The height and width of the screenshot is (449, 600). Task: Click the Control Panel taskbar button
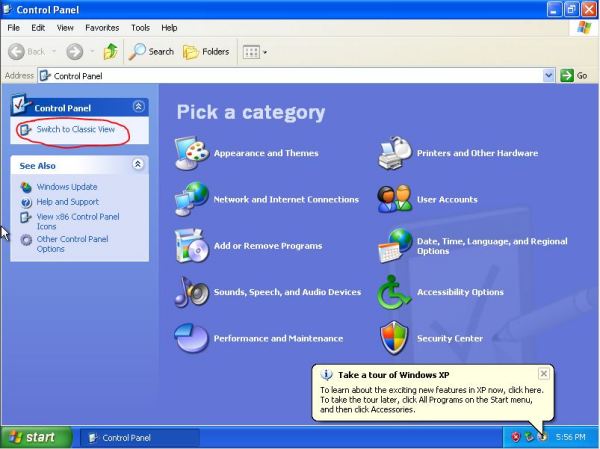coord(139,438)
